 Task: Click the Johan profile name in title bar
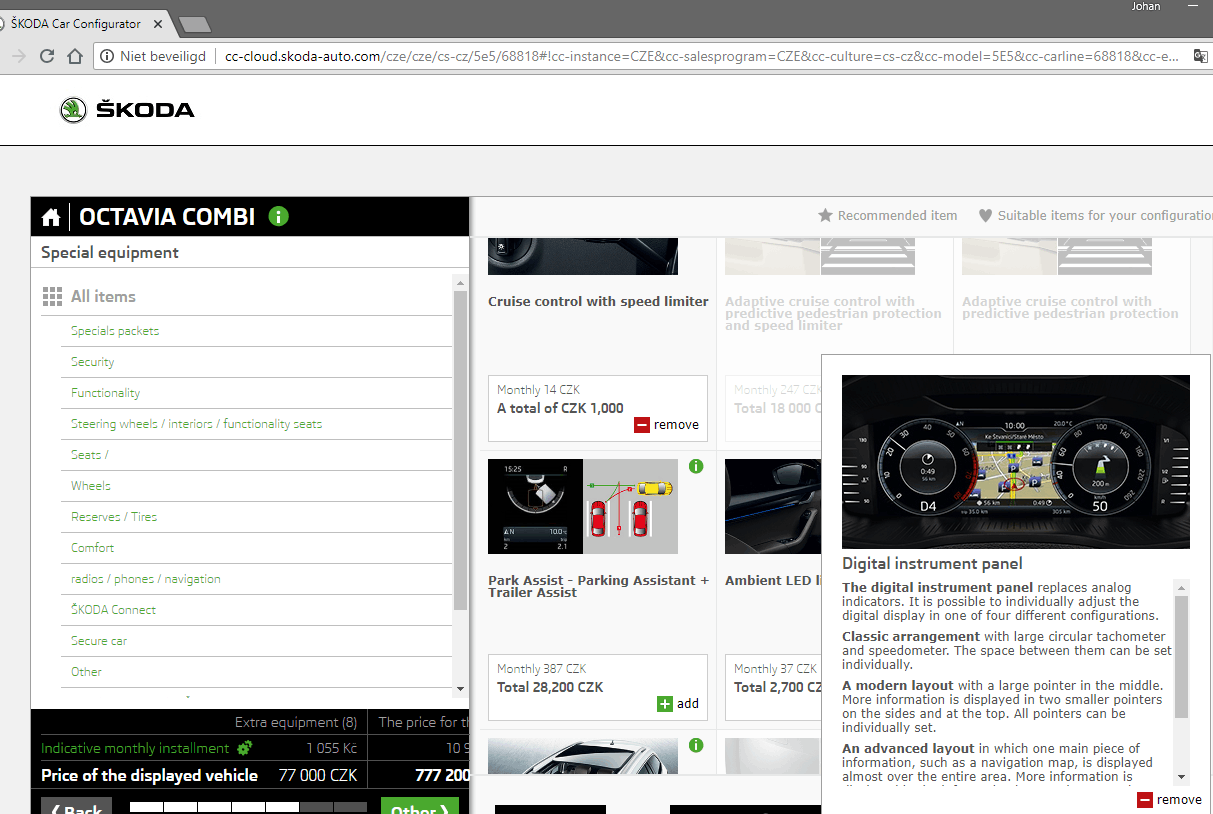pyautogui.click(x=1145, y=7)
